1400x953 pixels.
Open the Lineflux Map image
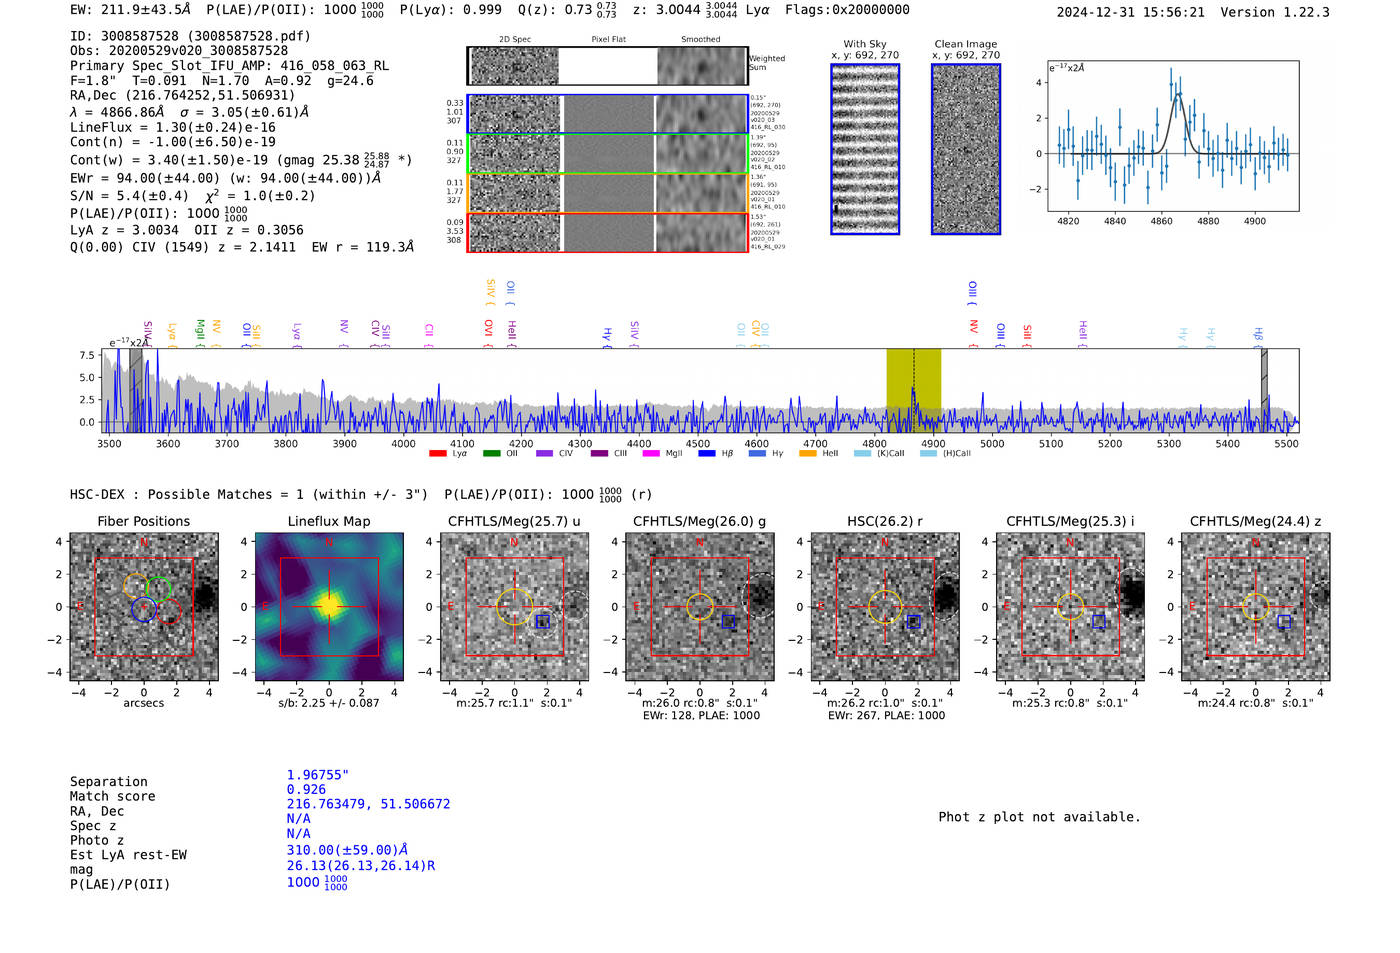point(329,606)
